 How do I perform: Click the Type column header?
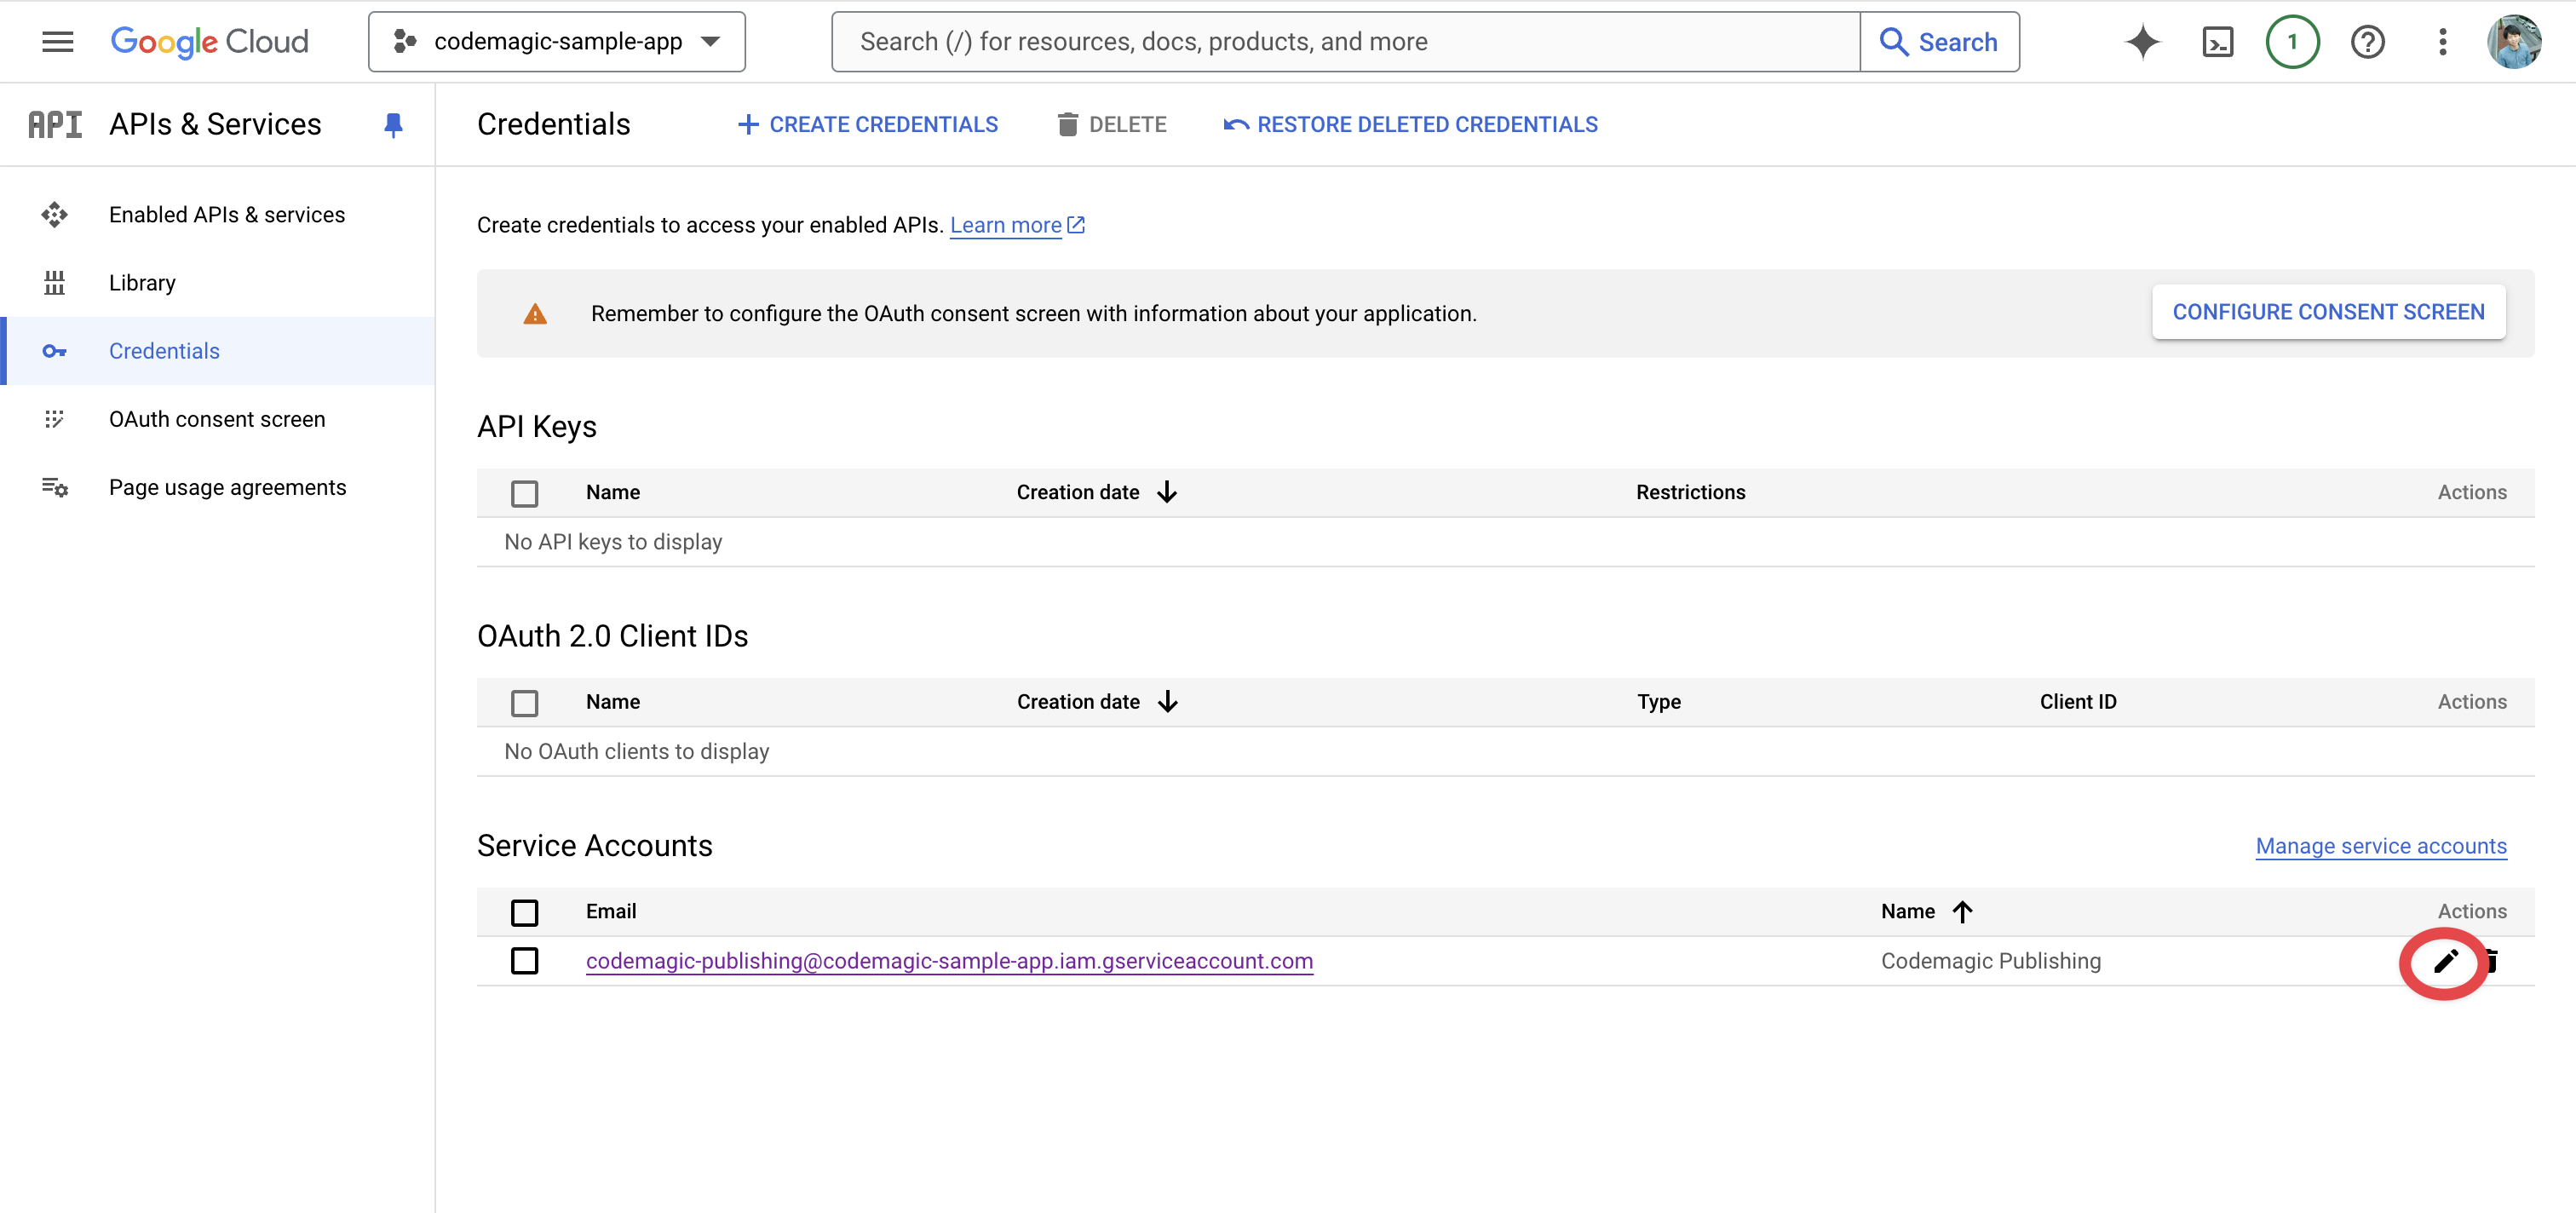pyautogui.click(x=1659, y=702)
